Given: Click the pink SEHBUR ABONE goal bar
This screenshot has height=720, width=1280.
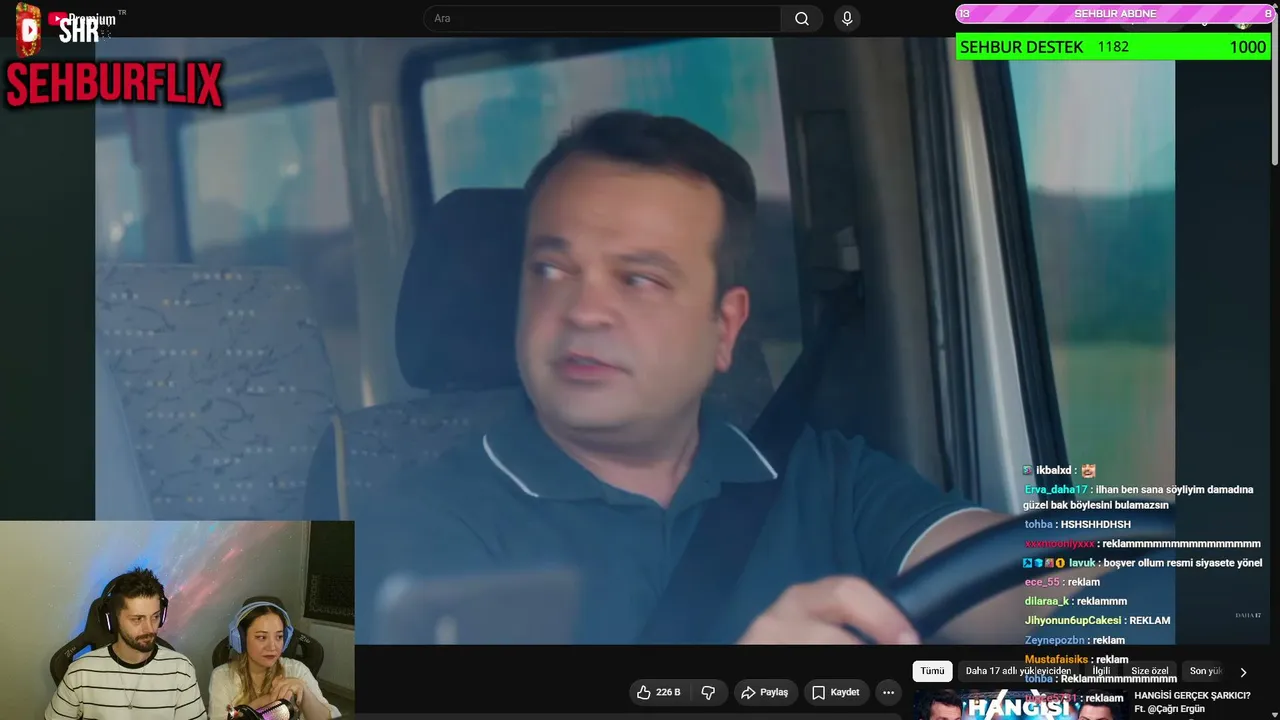Looking at the screenshot, I should pos(1115,13).
